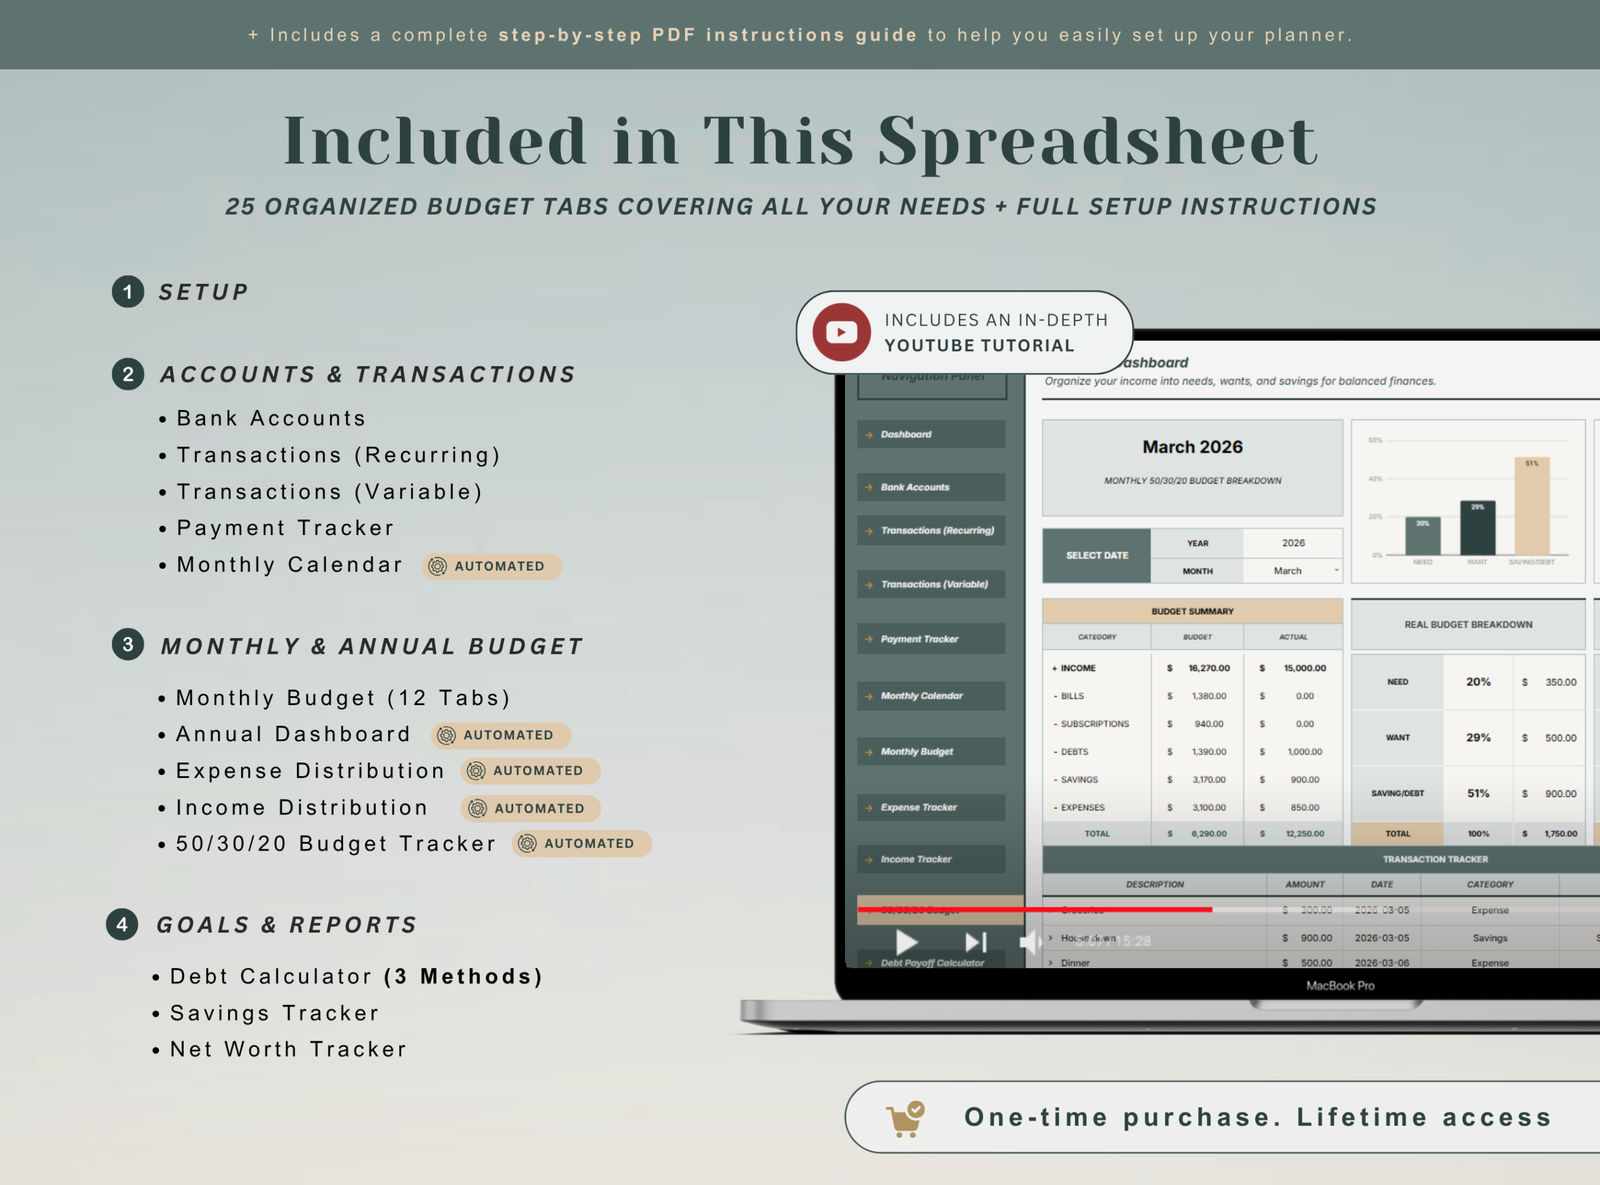This screenshot has height=1185, width=1600.
Task: Open Dashboard in the navigation panel
Action: (931, 434)
